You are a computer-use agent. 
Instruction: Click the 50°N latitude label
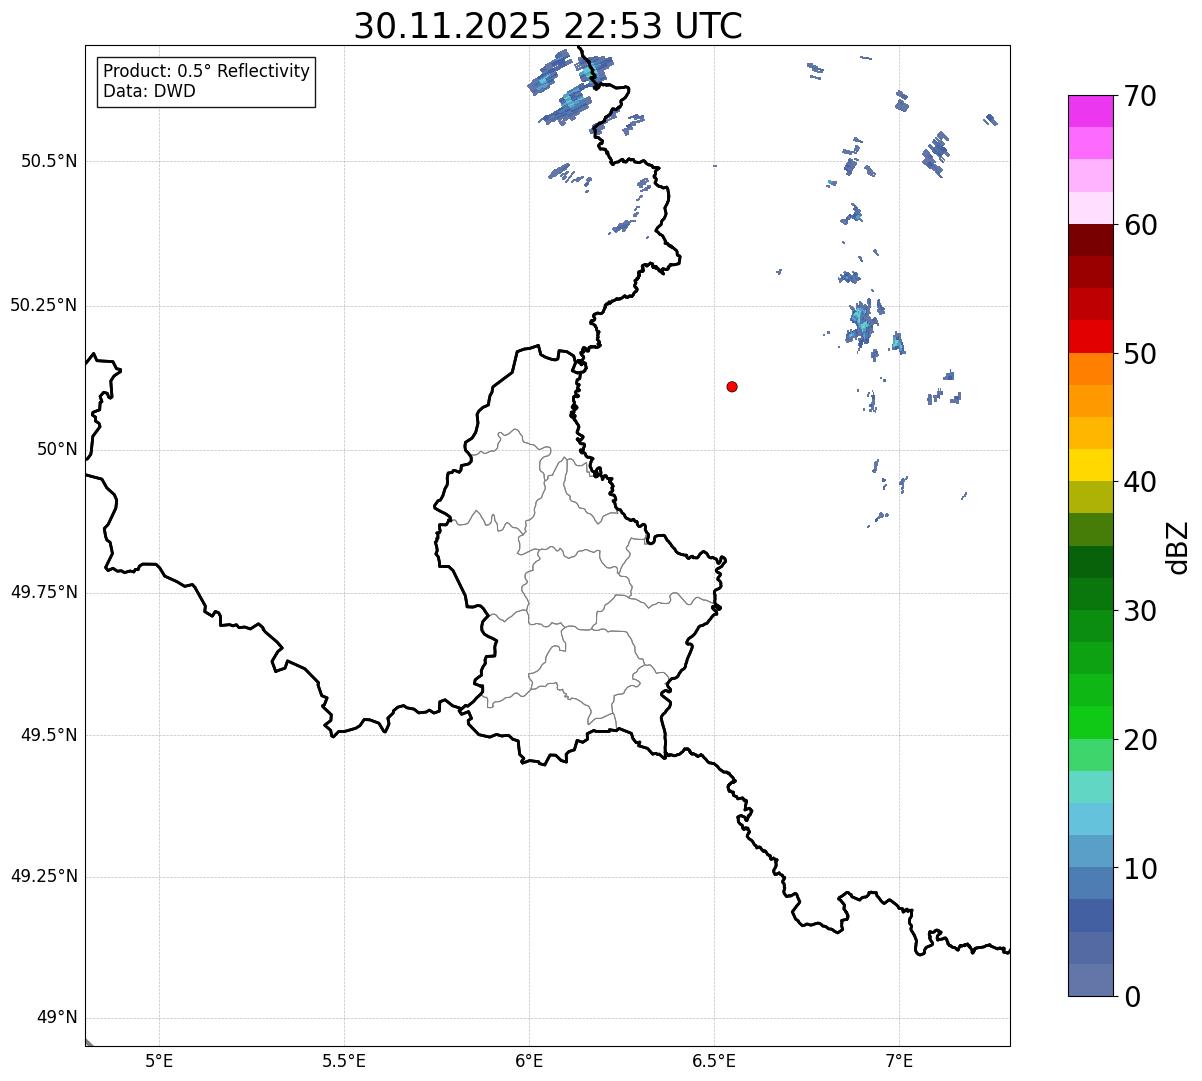57,449
